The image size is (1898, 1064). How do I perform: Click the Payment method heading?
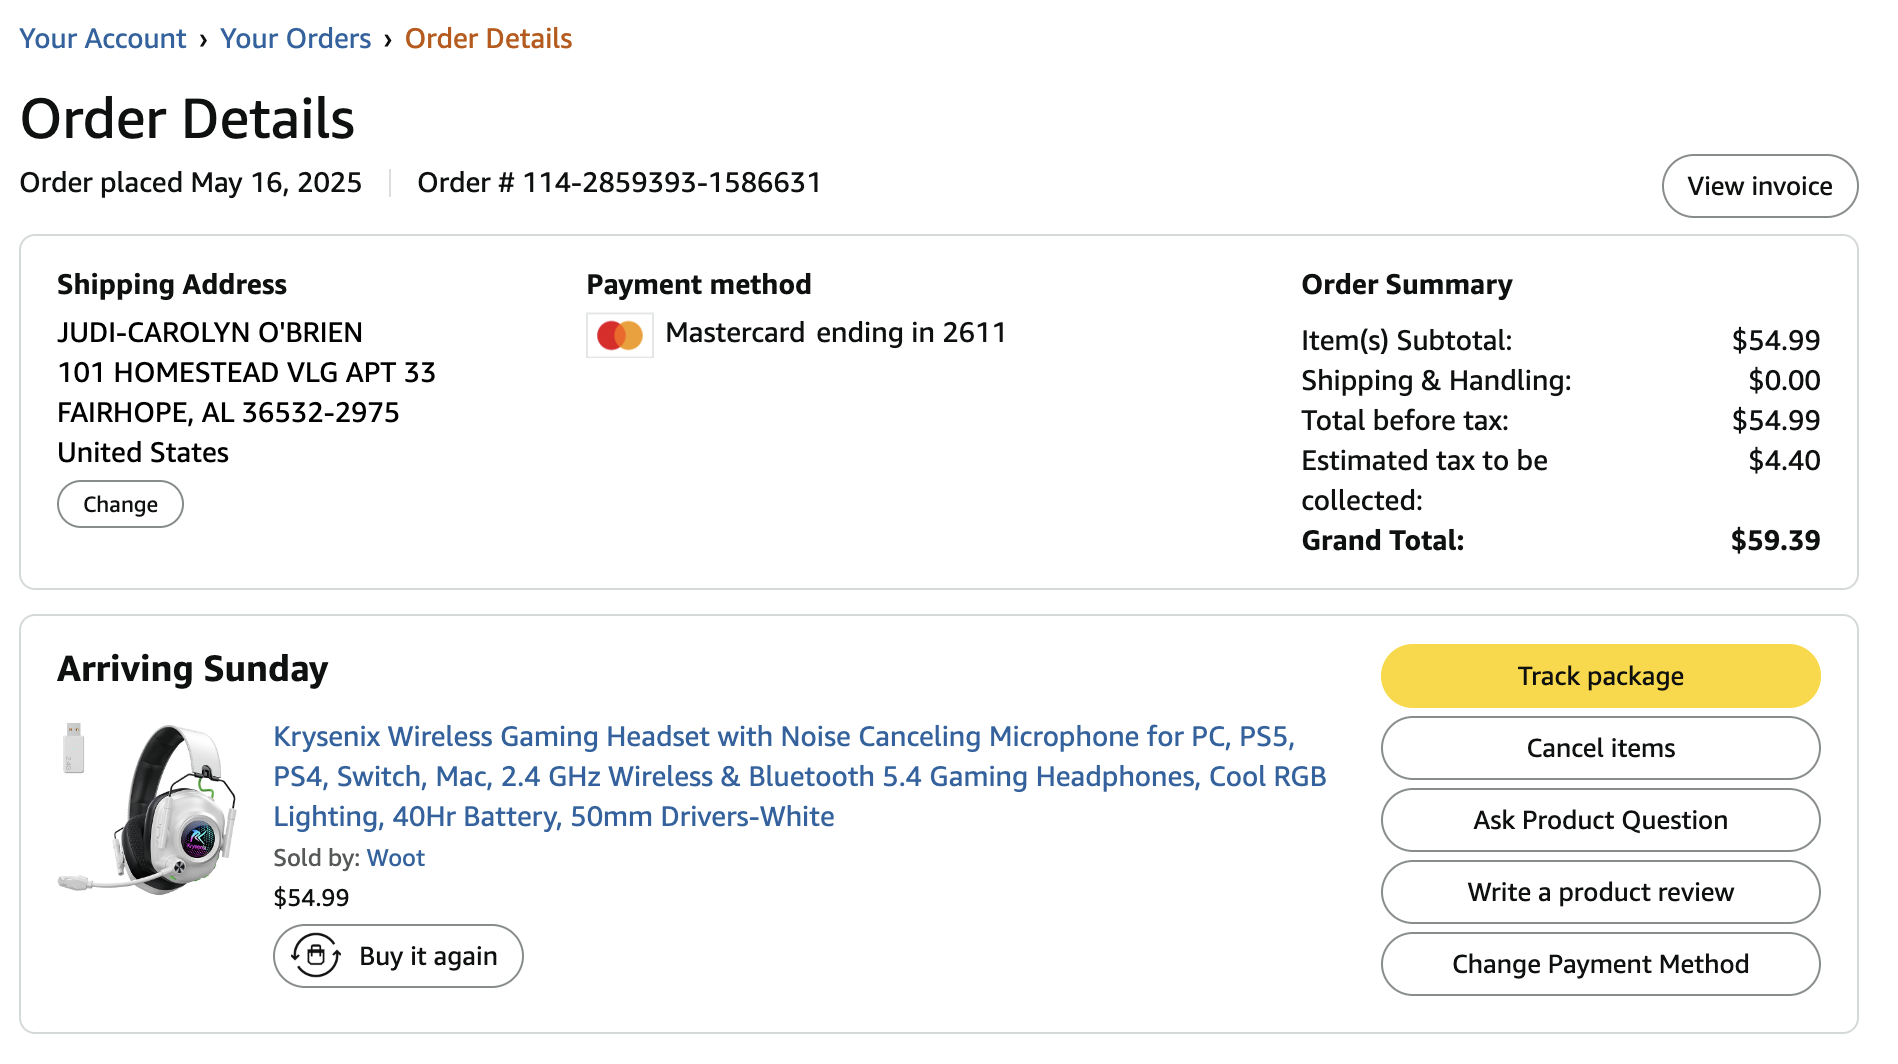(699, 285)
